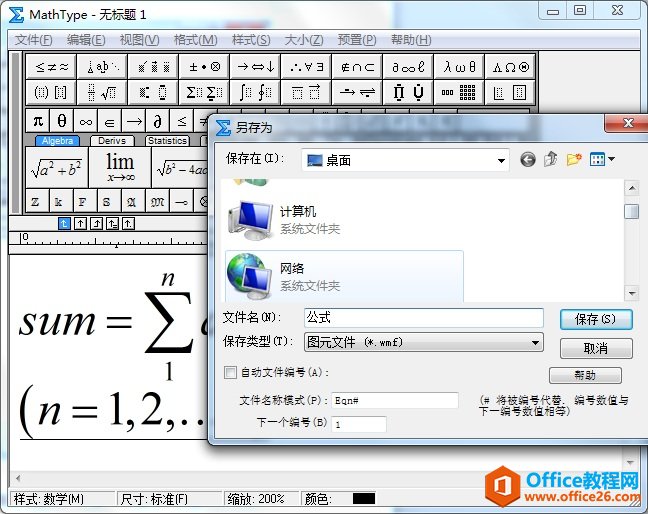Viewport: 648px width, 514px height.
Task: Open the view options menu arrow
Action: [x=611, y=159]
